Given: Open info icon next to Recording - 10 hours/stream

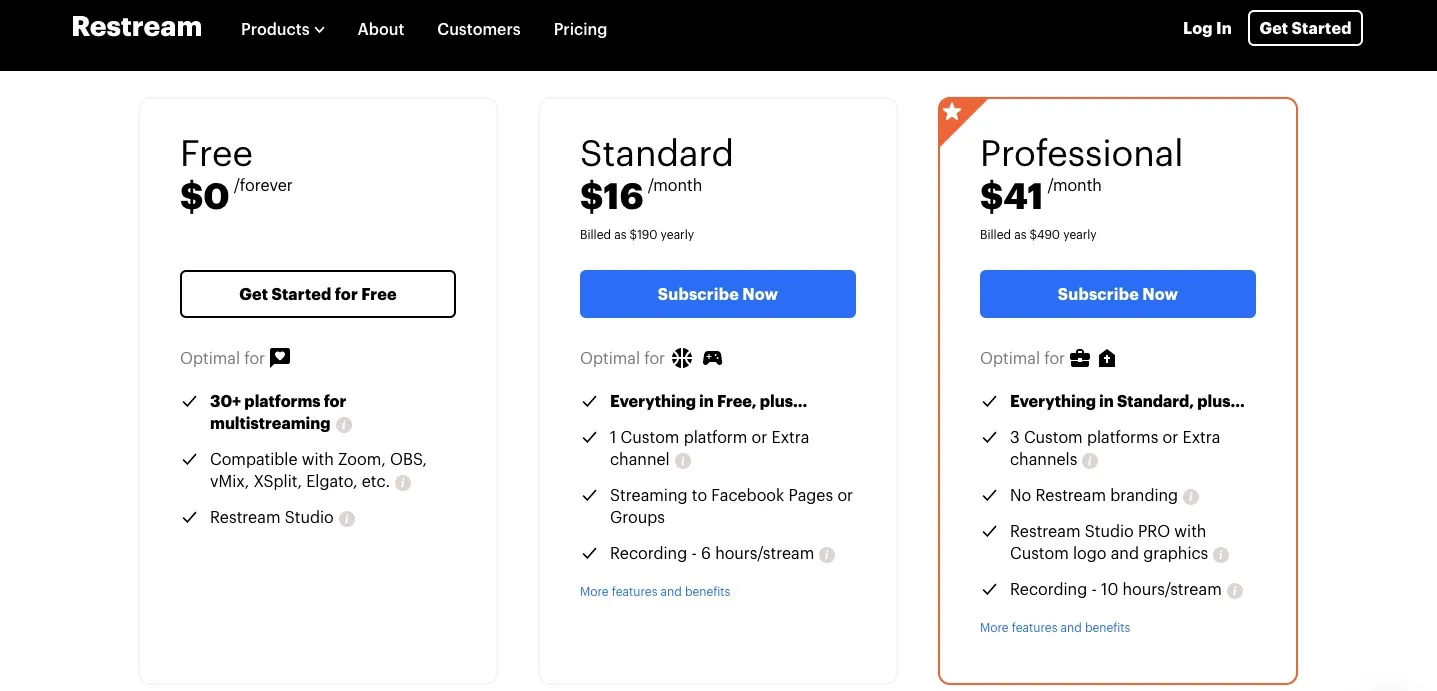Looking at the screenshot, I should click(x=1235, y=591).
